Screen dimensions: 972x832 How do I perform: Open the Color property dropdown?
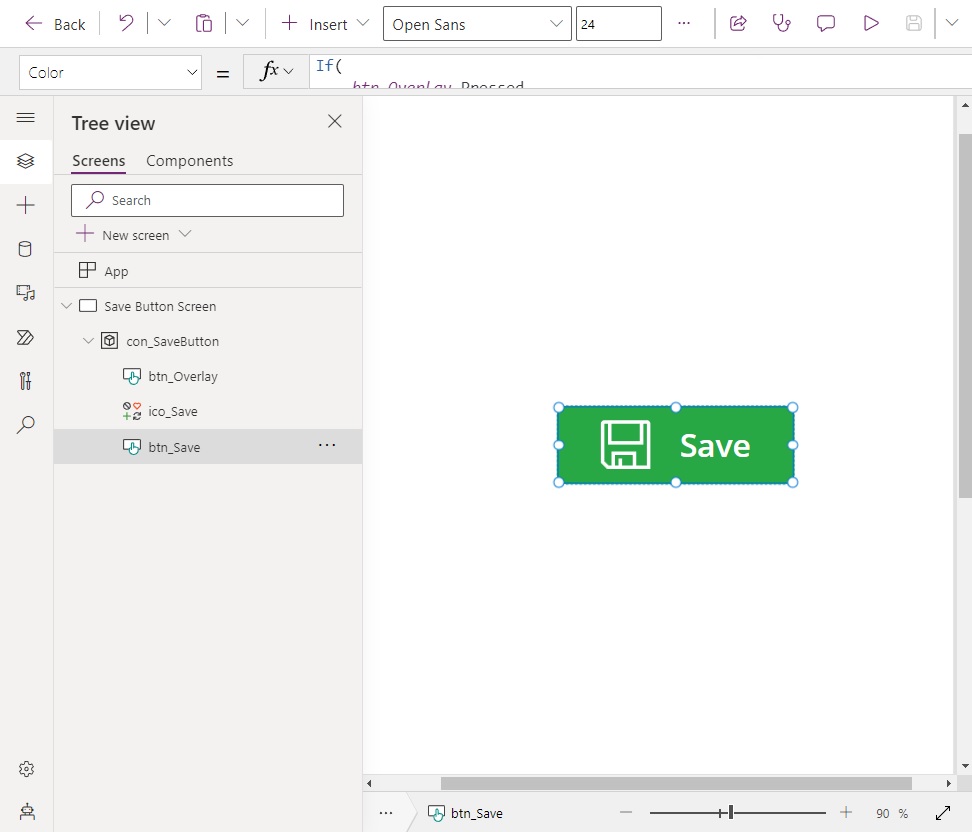[110, 71]
